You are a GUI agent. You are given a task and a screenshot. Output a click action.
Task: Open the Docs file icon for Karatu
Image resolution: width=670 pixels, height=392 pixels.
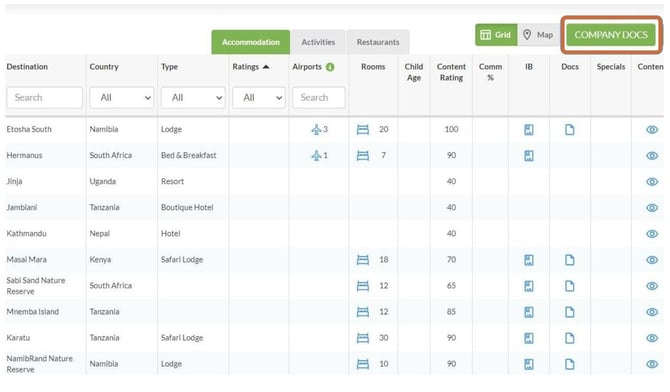[570, 338]
